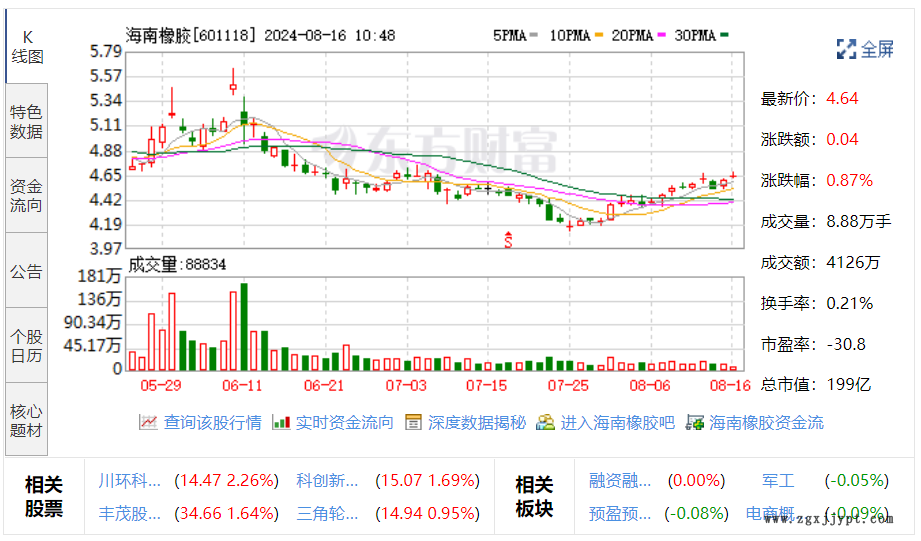Click the 05-29 date axis label
Screen dimensions: 921x541
160,386
